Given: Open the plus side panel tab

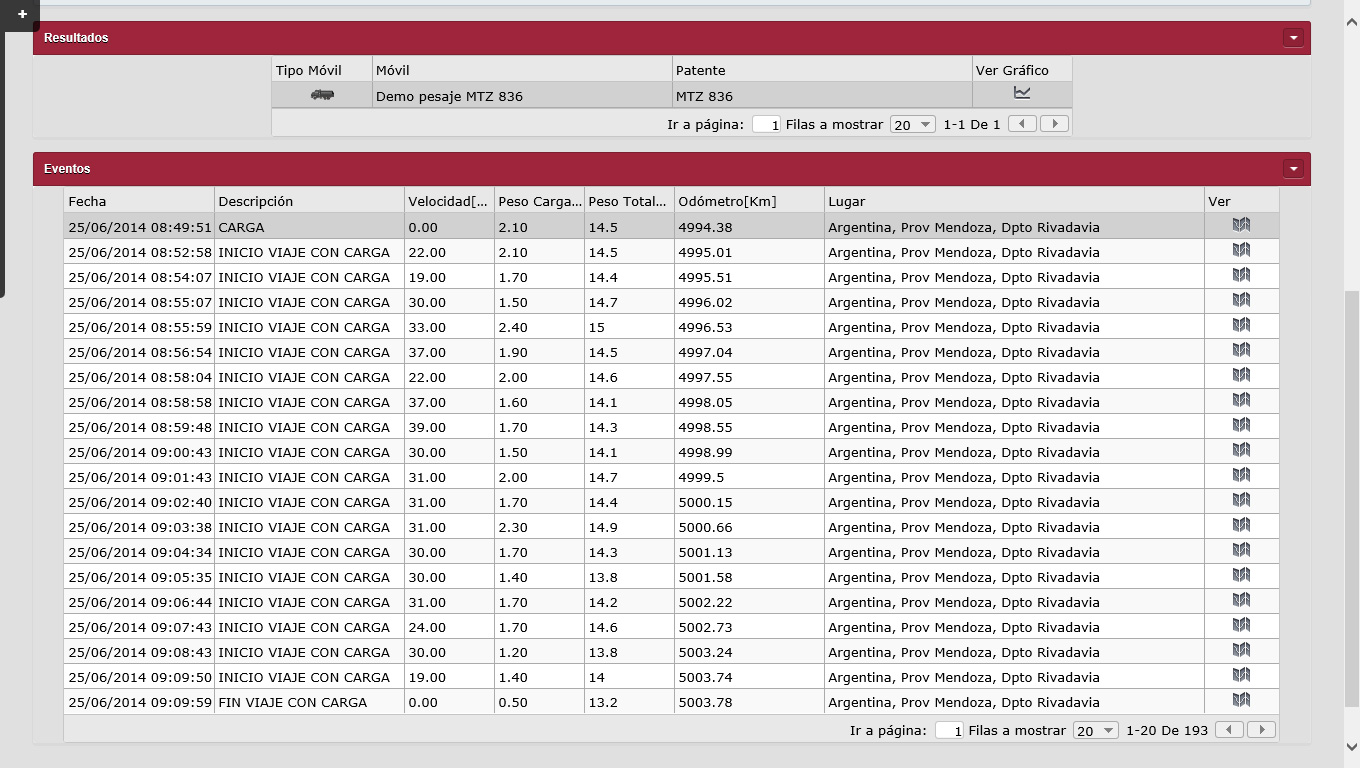Looking at the screenshot, I should click(x=22, y=14).
